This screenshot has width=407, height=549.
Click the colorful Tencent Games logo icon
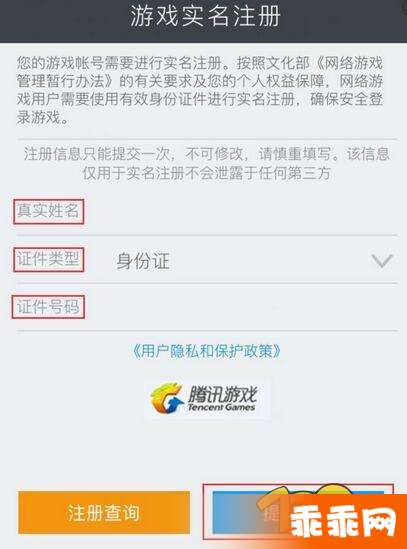coord(167,398)
